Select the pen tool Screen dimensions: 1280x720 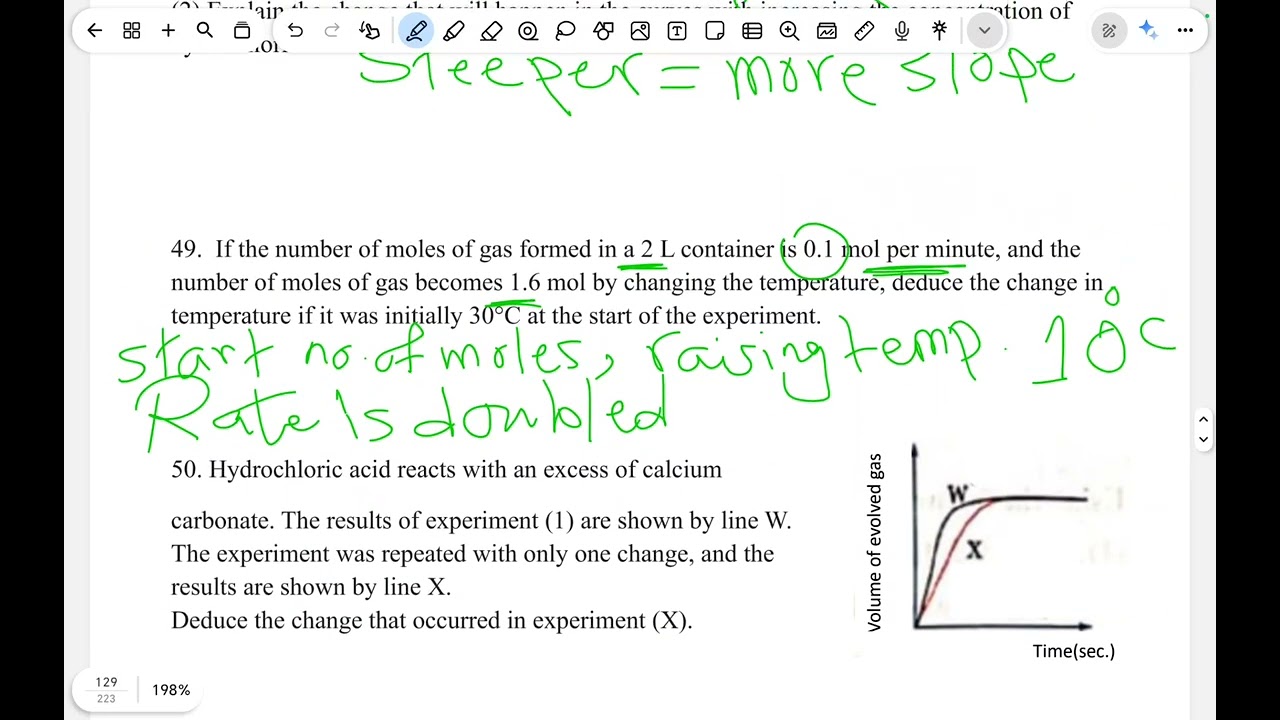416,31
